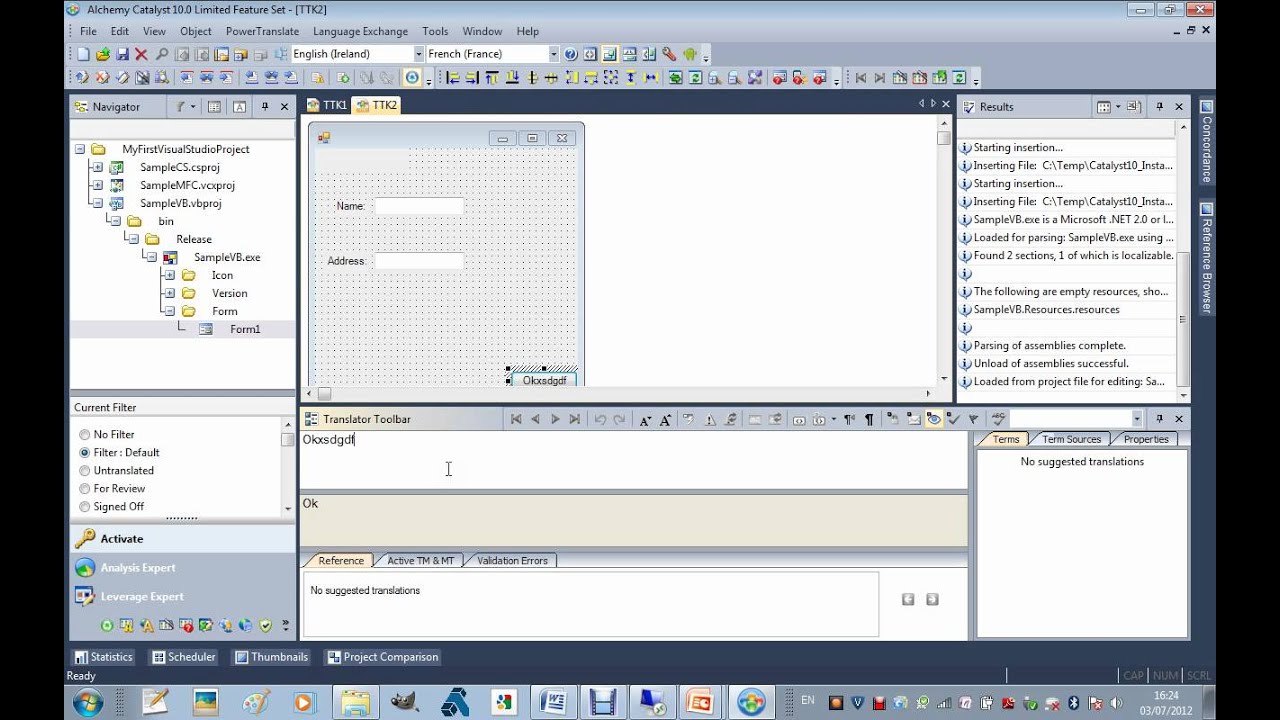Collapse the SampleVB.vbproj tree node
The width and height of the screenshot is (1280, 720).
pos(97,203)
